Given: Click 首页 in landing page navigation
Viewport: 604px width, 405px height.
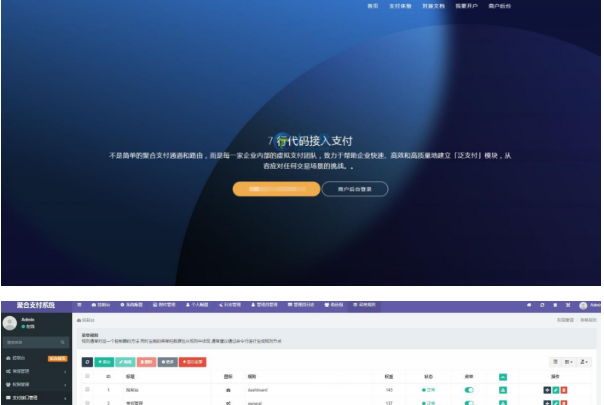Looking at the screenshot, I should [x=372, y=6].
